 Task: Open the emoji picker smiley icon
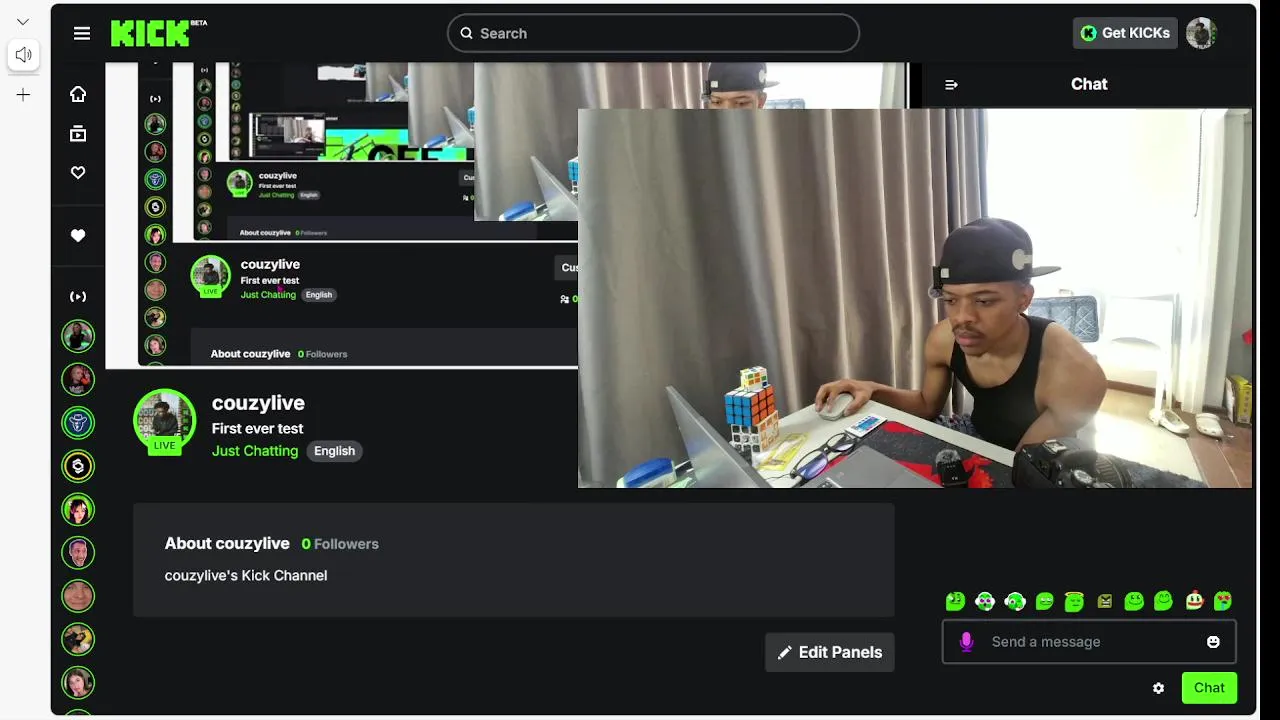(x=1213, y=642)
